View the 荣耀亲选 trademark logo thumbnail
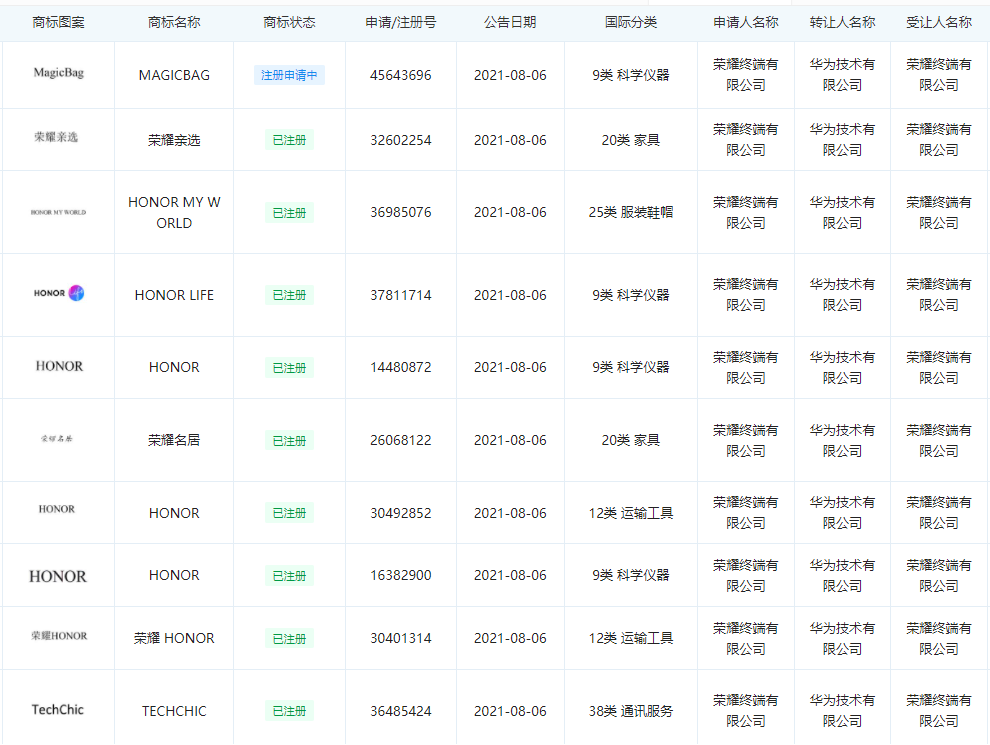The width and height of the screenshot is (990, 745). (x=56, y=137)
